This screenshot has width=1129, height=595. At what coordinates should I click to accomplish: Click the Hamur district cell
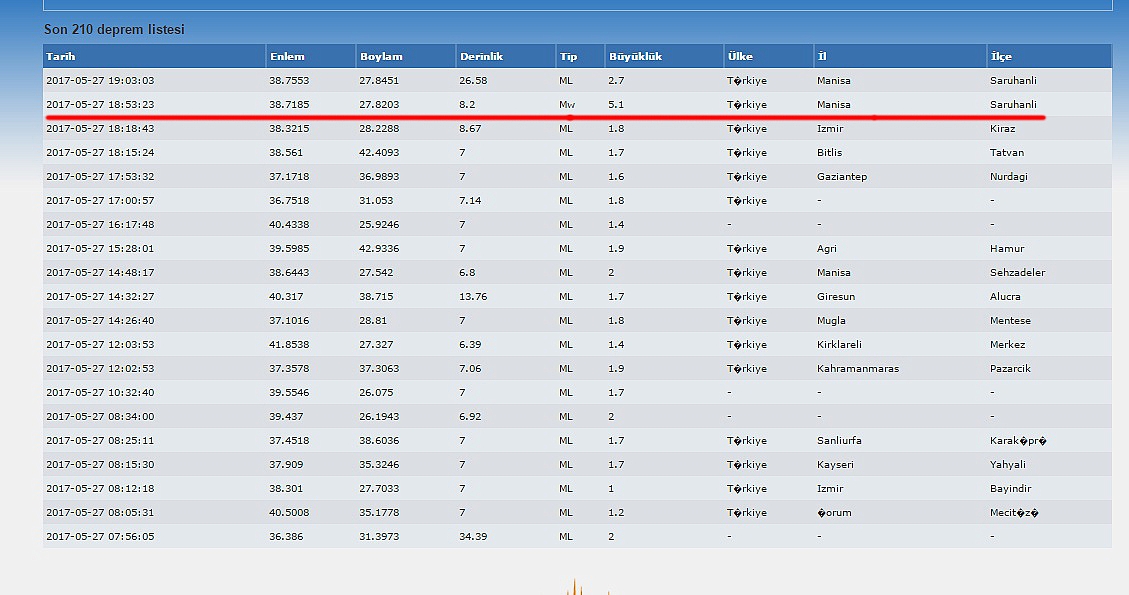point(1007,249)
